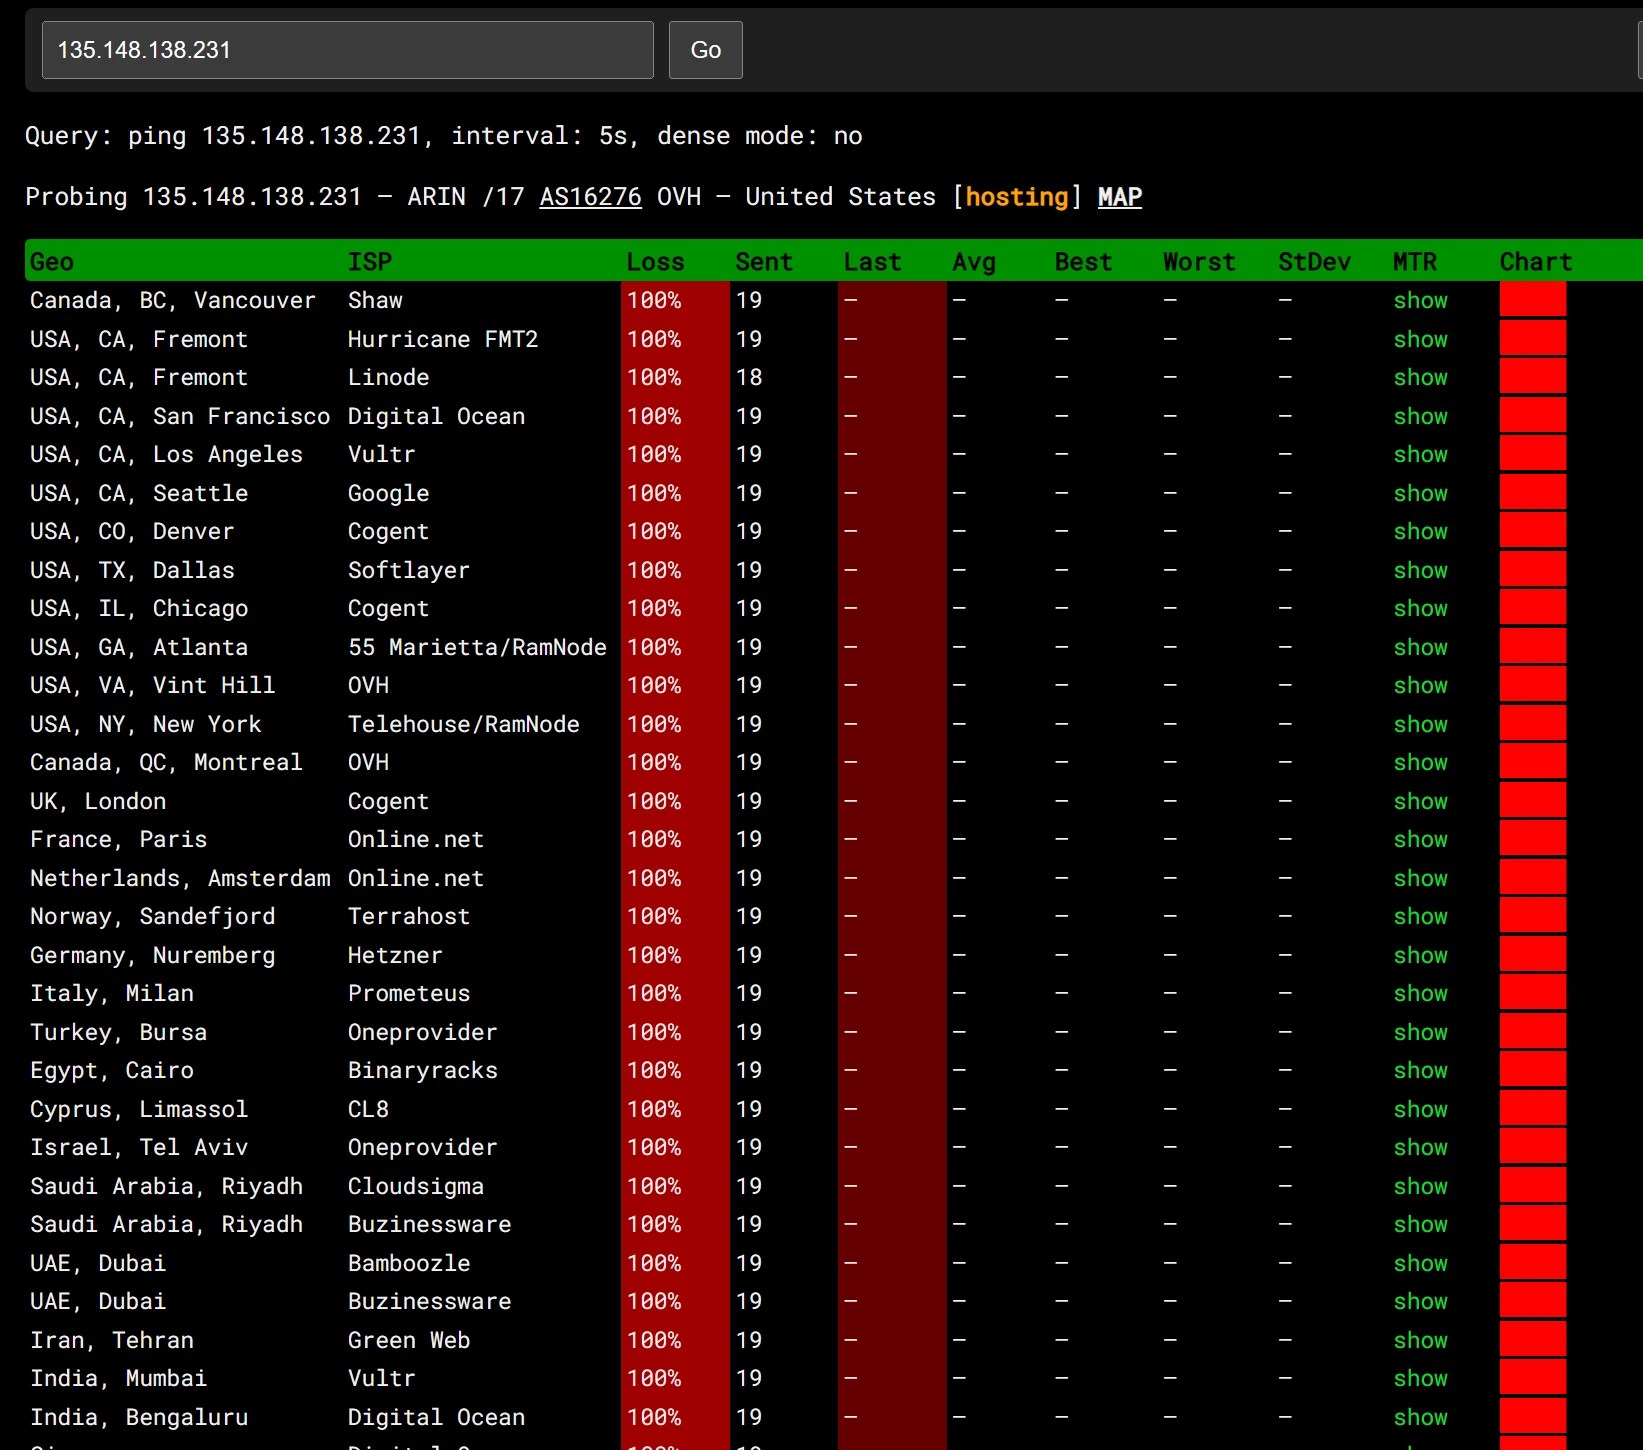Show MTR for the Sandefjord Terrahost row

click(1420, 917)
